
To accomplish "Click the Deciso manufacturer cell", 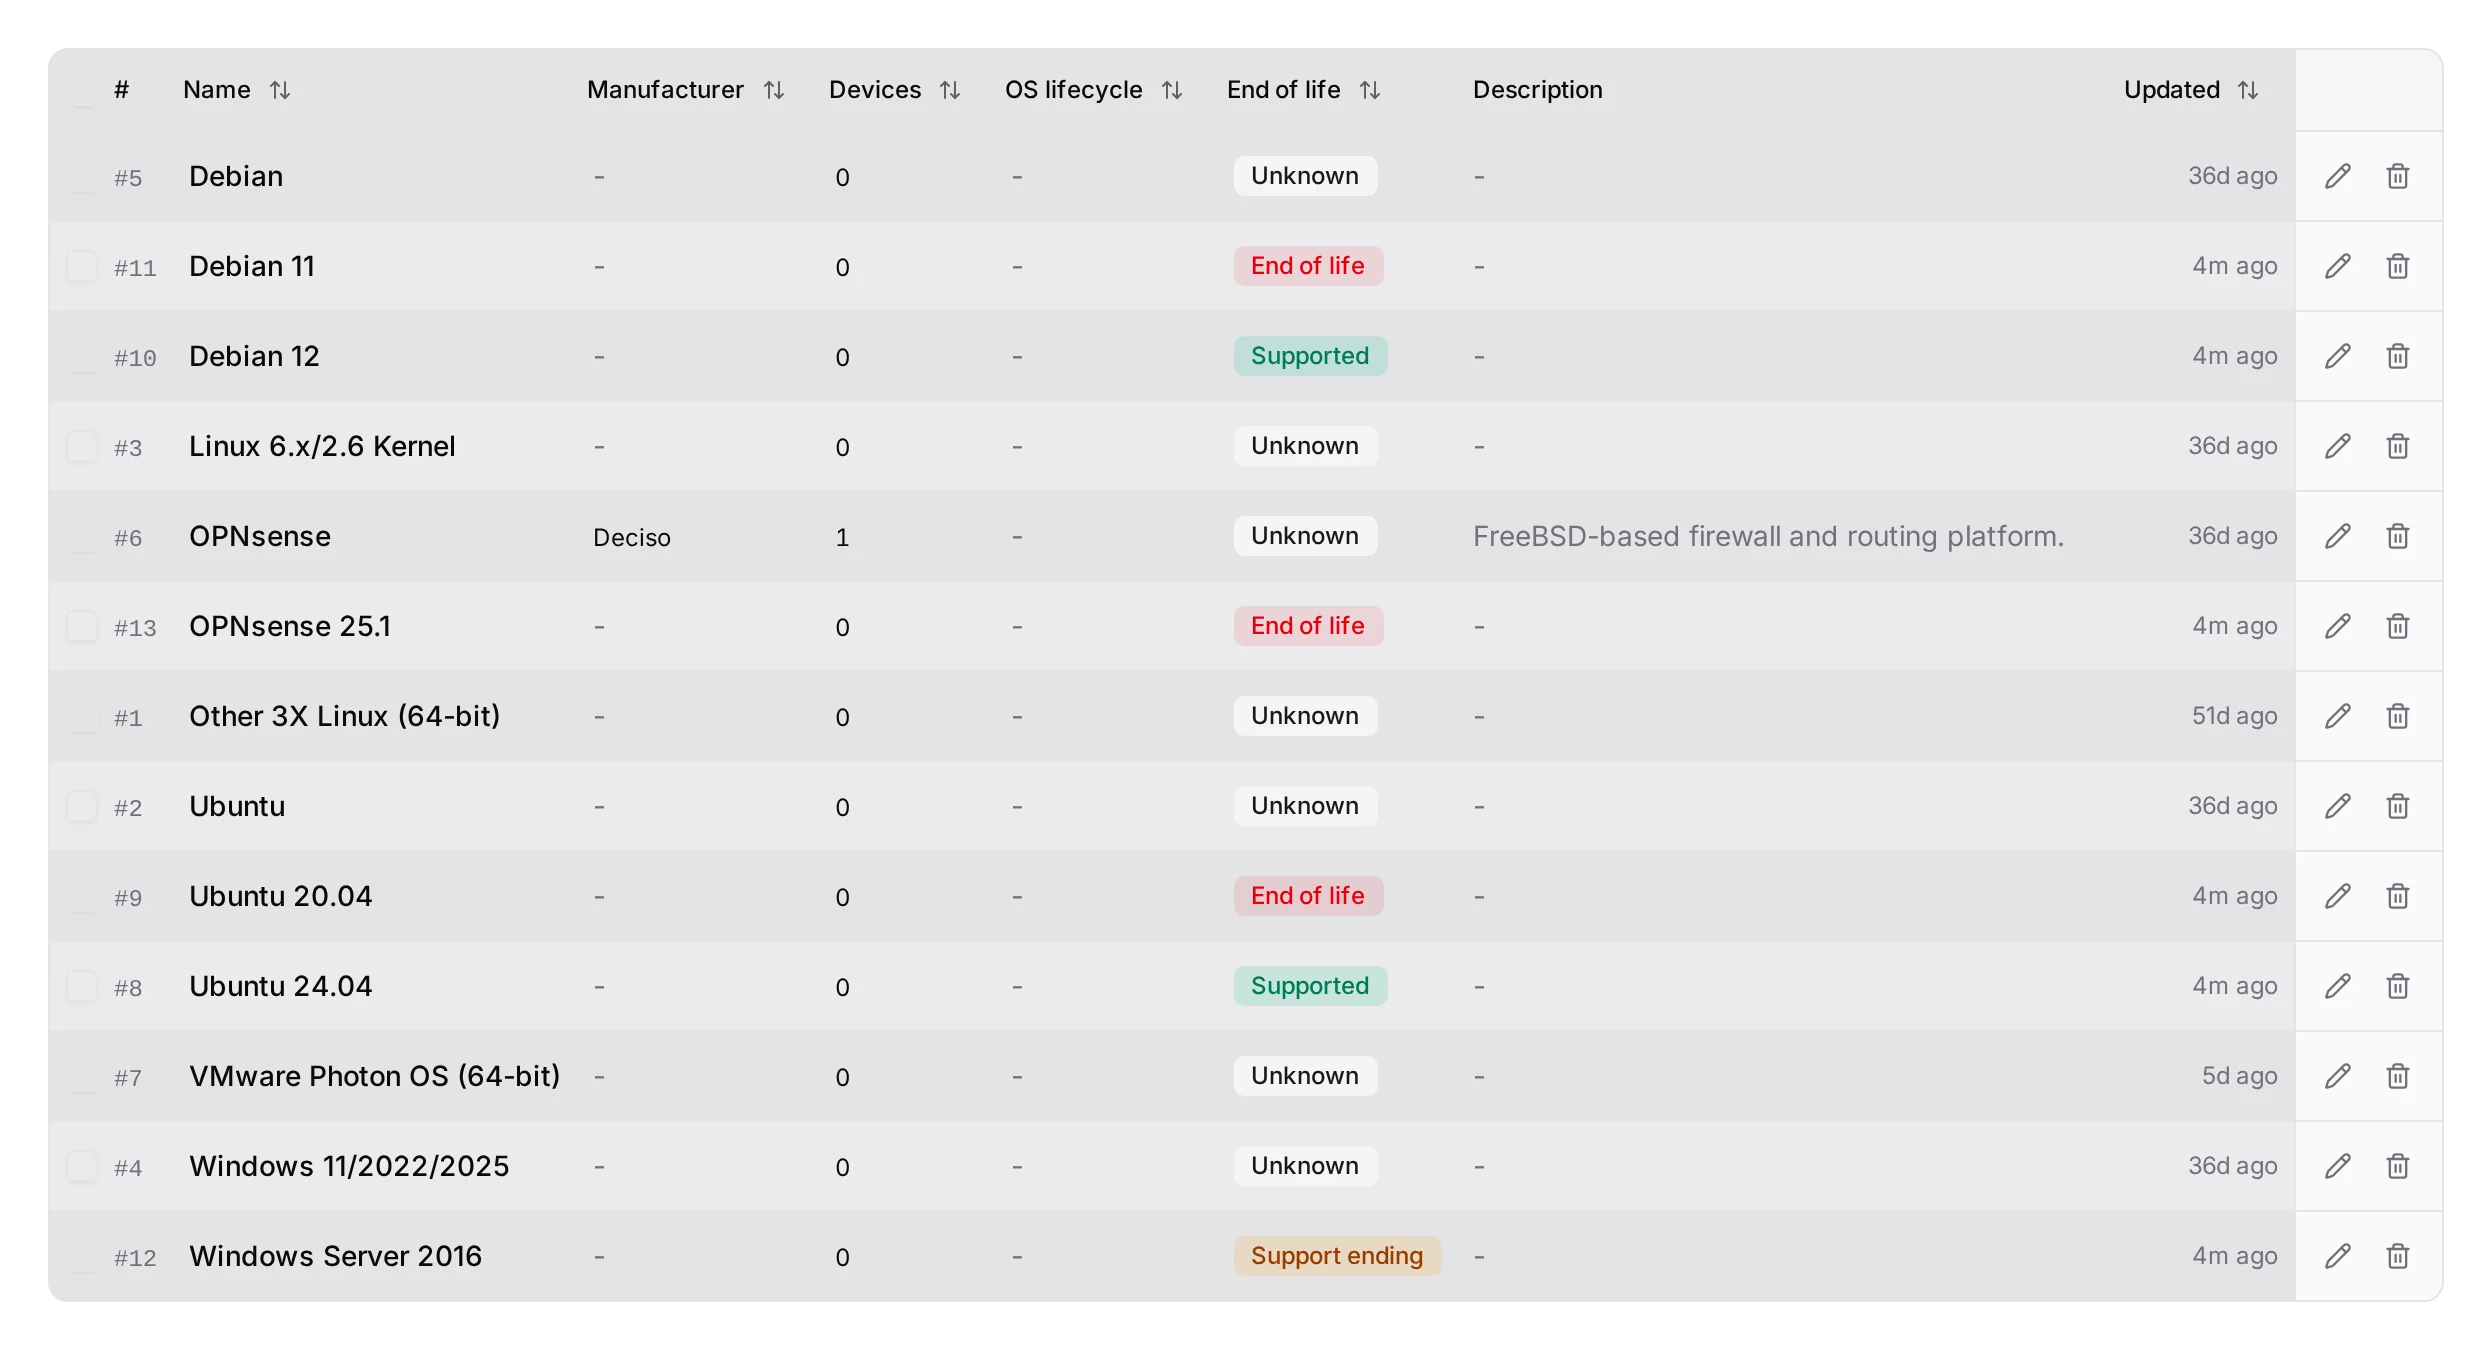I will [x=632, y=537].
